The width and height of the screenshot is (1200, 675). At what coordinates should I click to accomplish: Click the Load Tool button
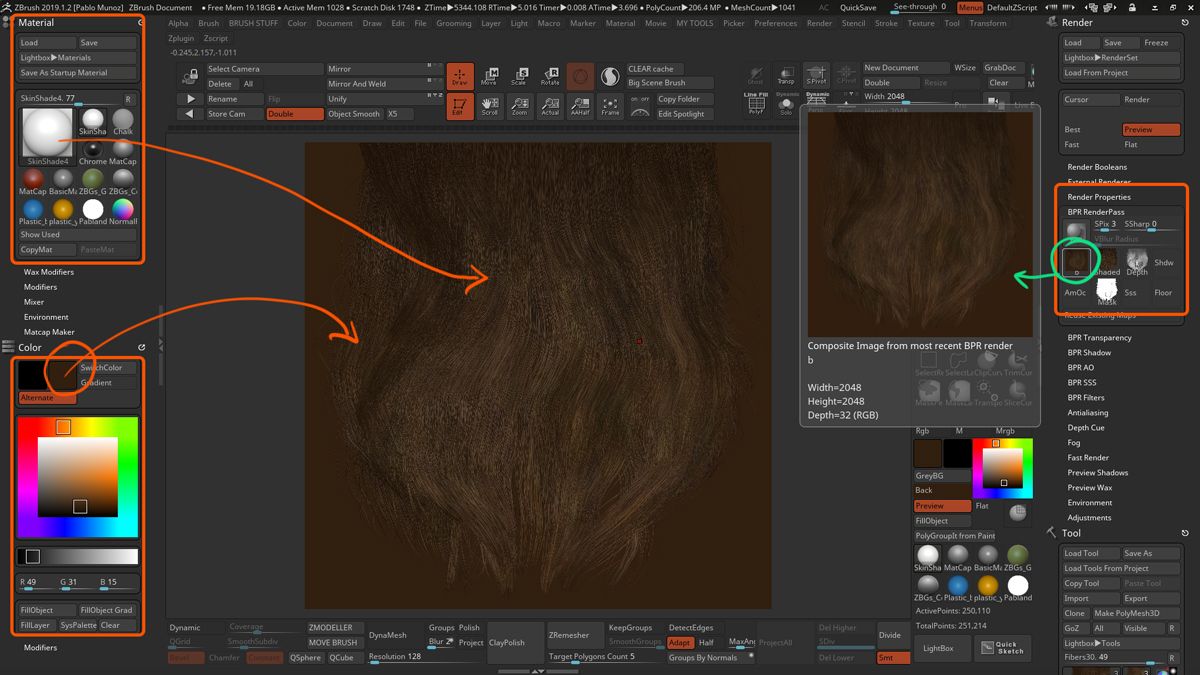(1090, 553)
